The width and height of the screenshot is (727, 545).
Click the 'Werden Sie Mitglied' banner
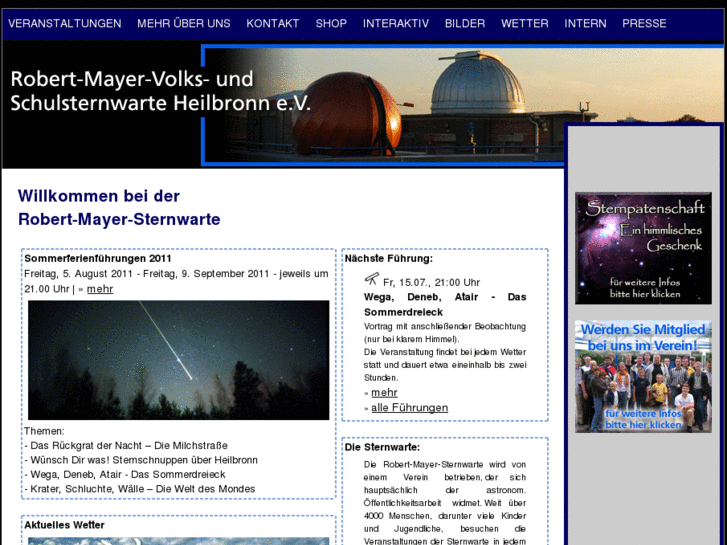(x=644, y=377)
